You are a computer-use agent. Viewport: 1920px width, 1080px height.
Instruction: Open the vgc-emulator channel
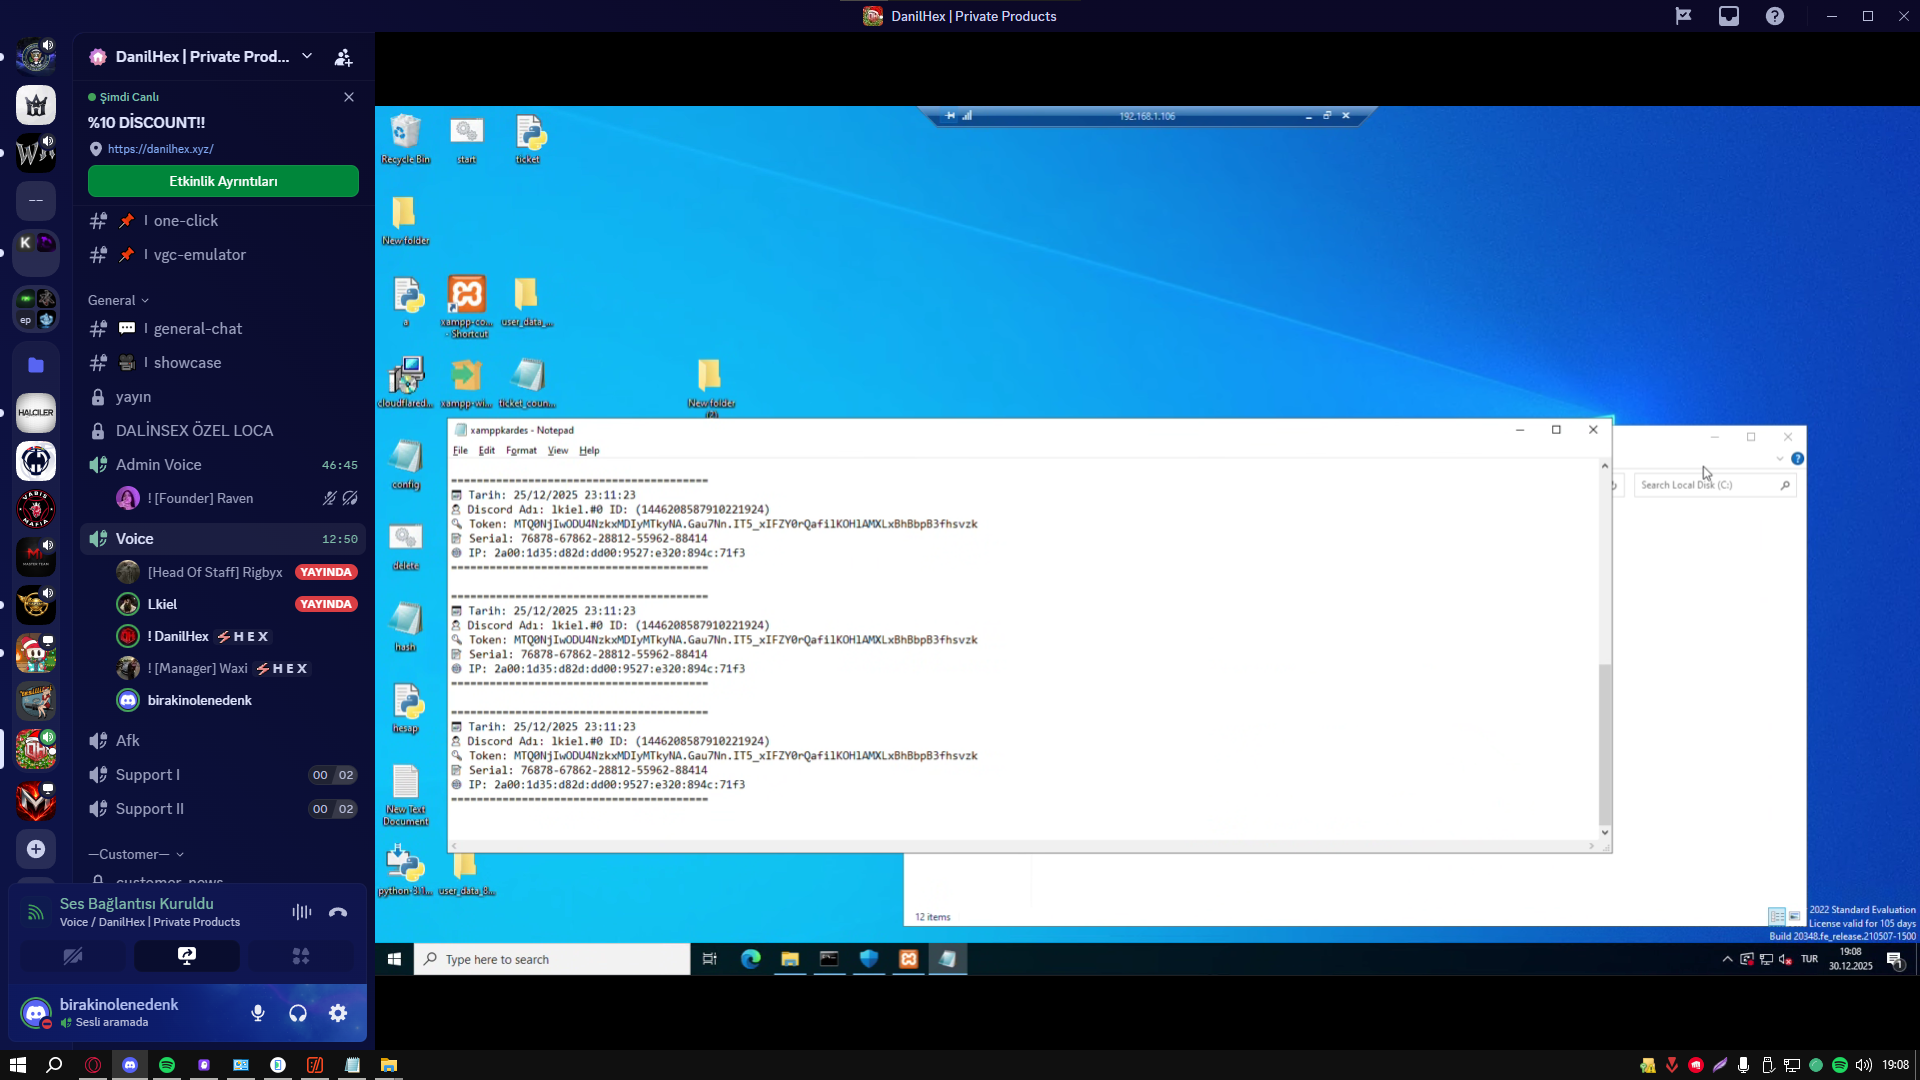(x=223, y=255)
